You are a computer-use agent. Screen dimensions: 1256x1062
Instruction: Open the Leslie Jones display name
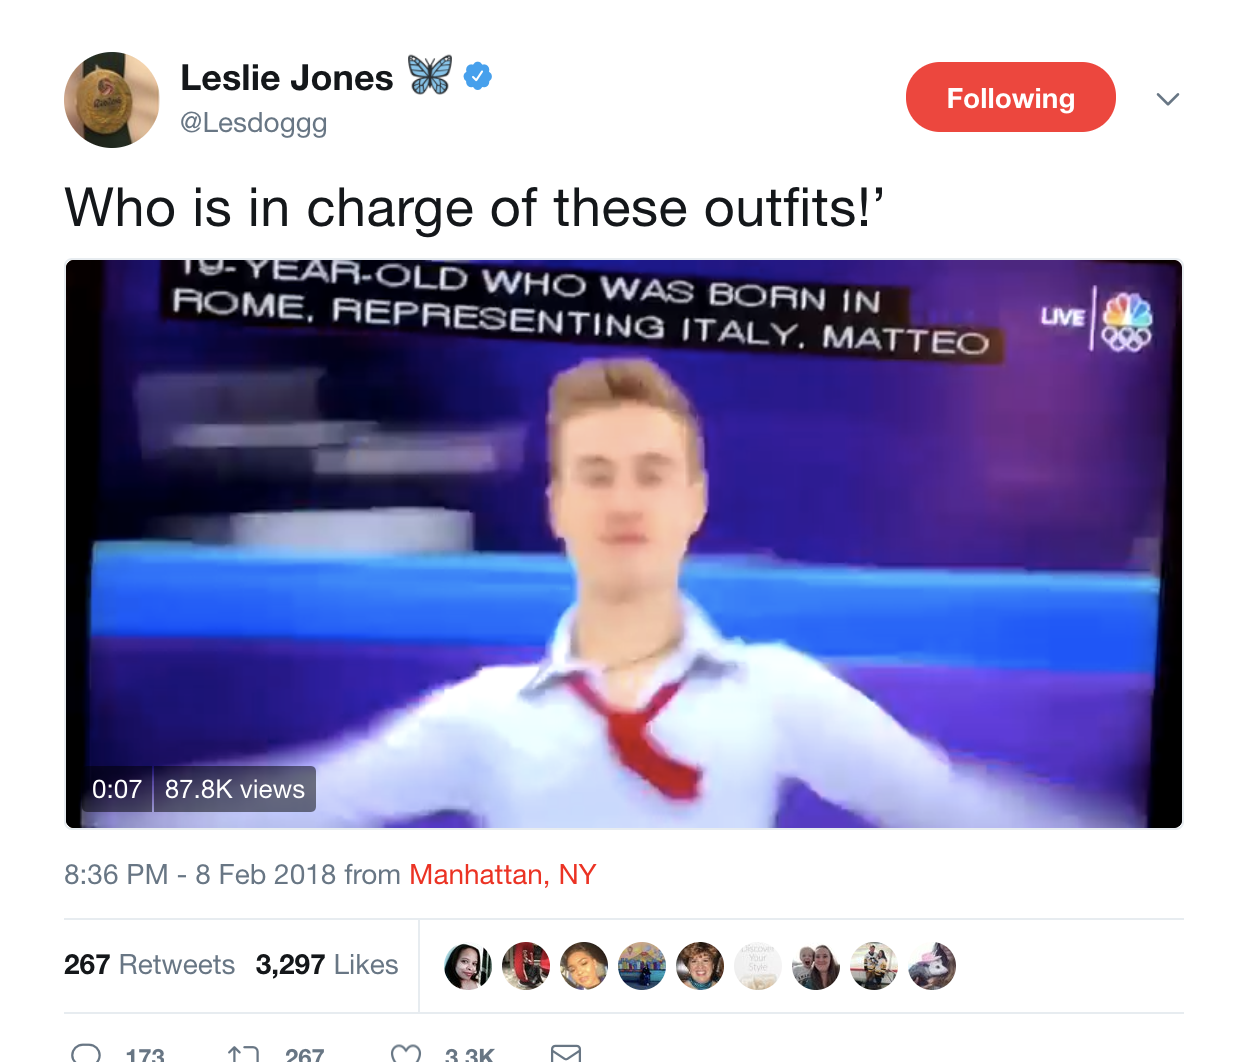tap(287, 78)
